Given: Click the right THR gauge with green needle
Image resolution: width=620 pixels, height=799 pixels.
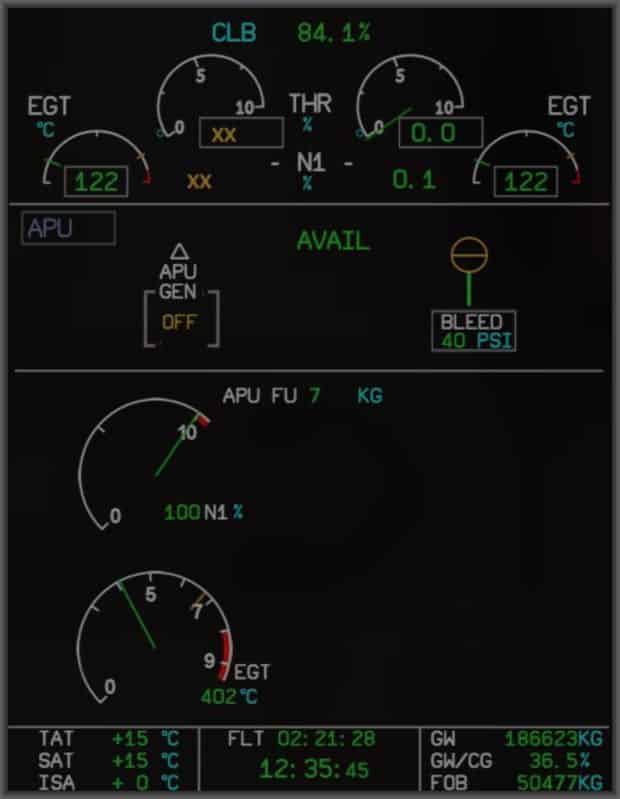Looking at the screenshot, I should click(x=410, y=96).
